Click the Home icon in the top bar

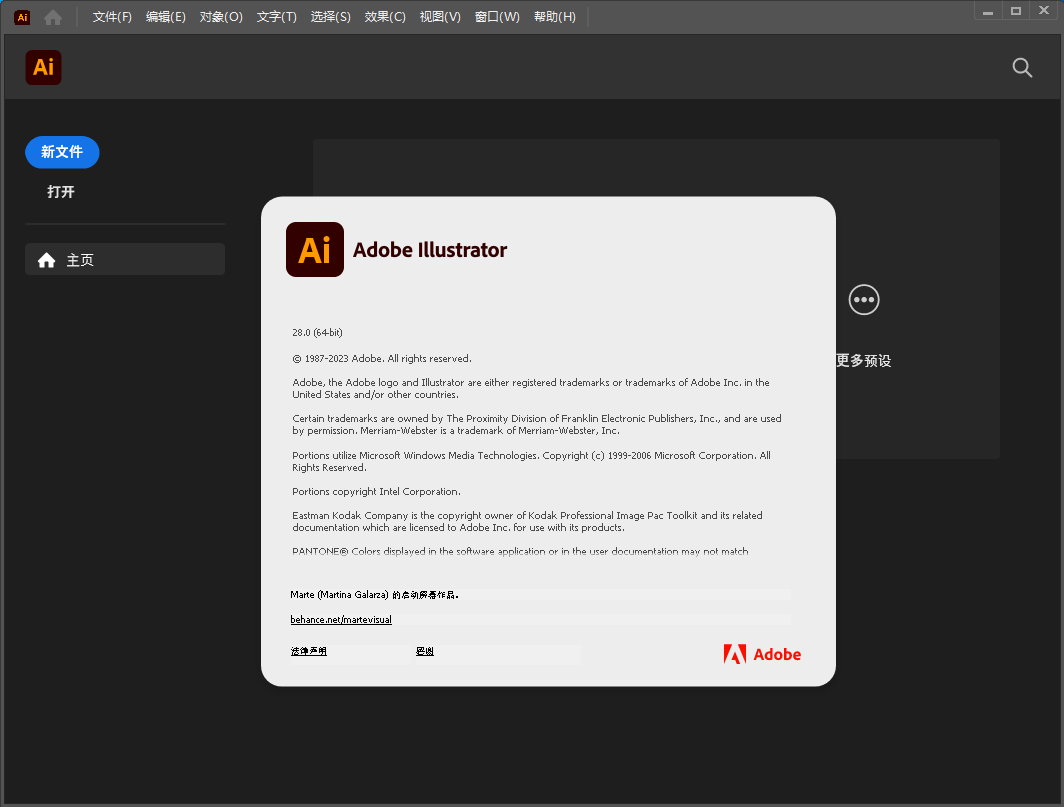tap(53, 17)
